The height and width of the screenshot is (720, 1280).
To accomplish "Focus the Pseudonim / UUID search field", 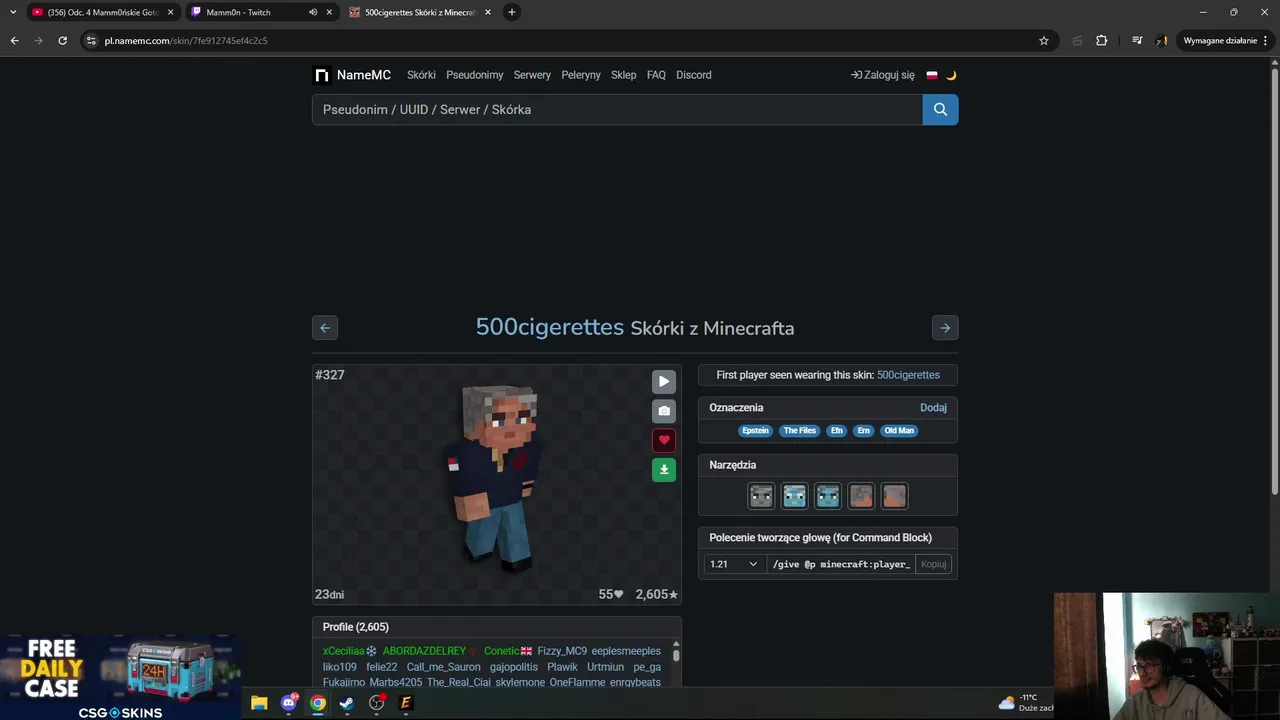I will coord(617,109).
